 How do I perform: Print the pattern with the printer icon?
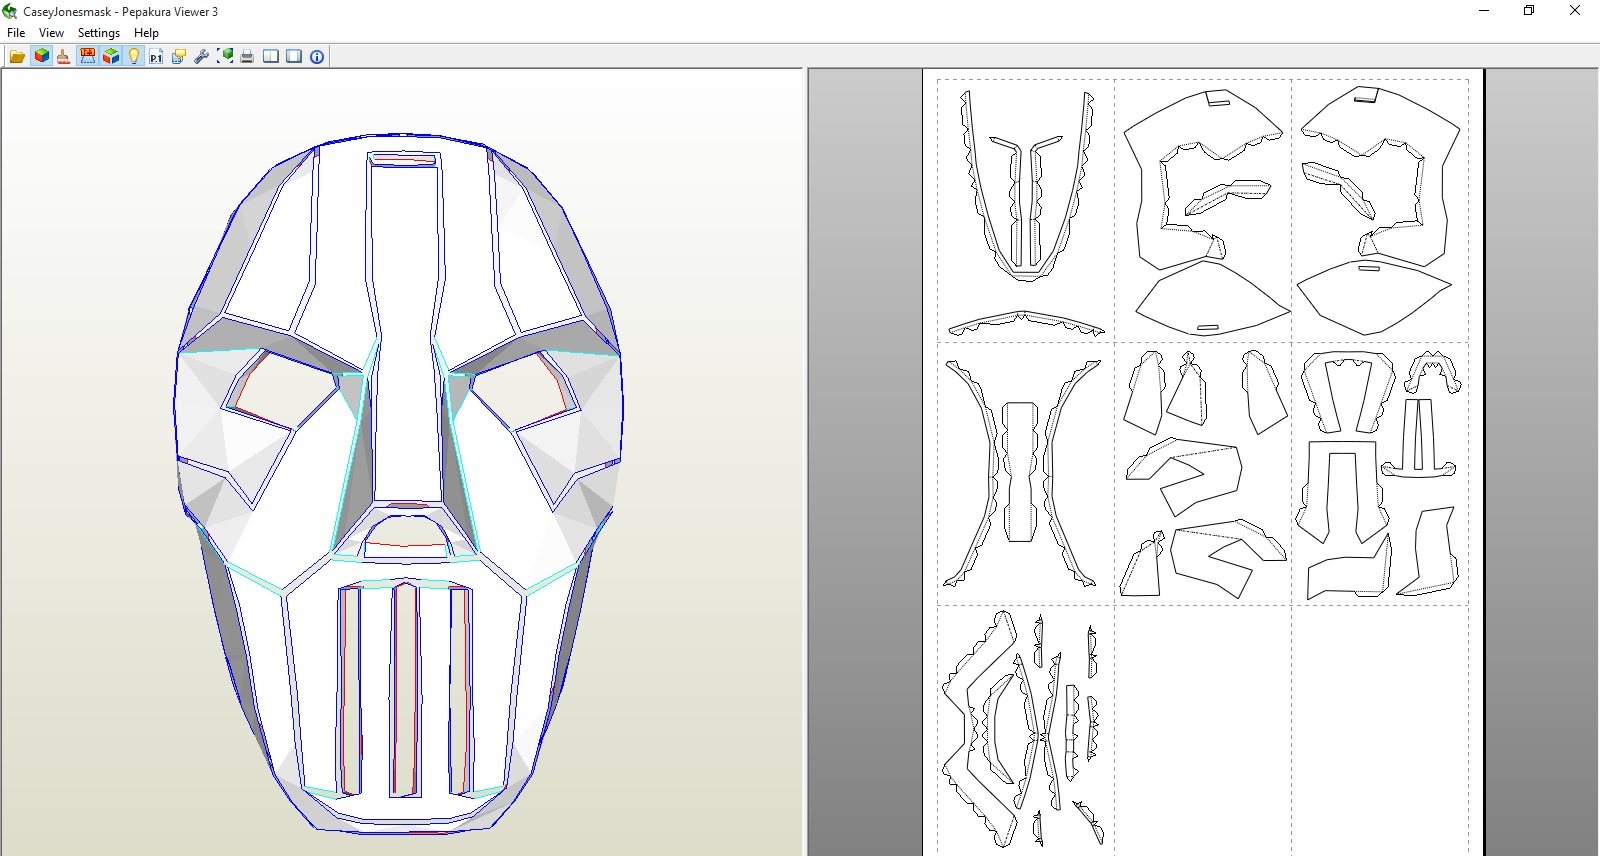click(x=247, y=56)
